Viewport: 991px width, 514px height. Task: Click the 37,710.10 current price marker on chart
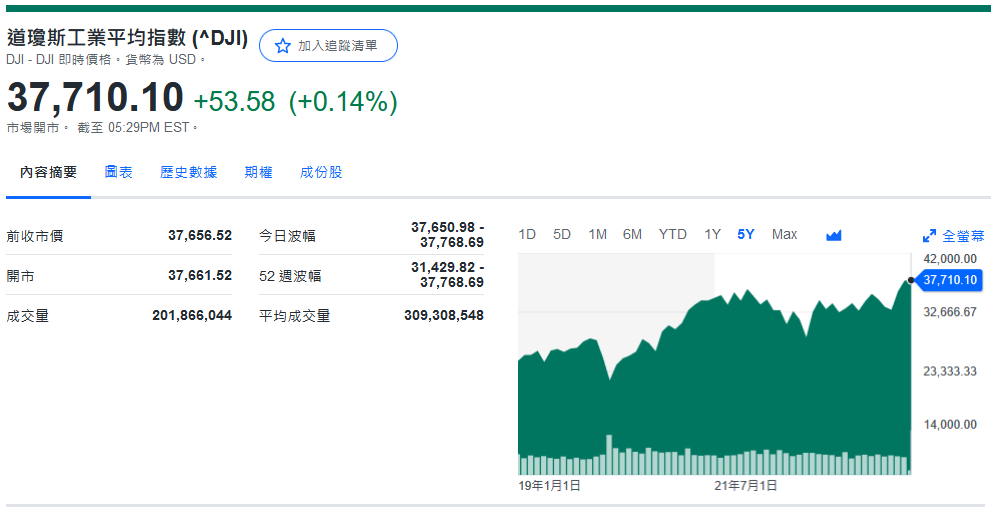(x=949, y=280)
